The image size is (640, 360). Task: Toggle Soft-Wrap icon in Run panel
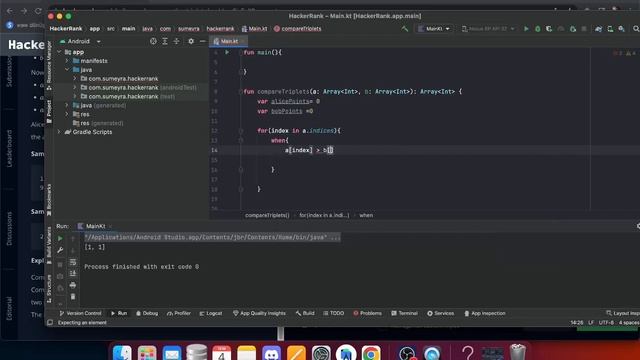pos(73,262)
